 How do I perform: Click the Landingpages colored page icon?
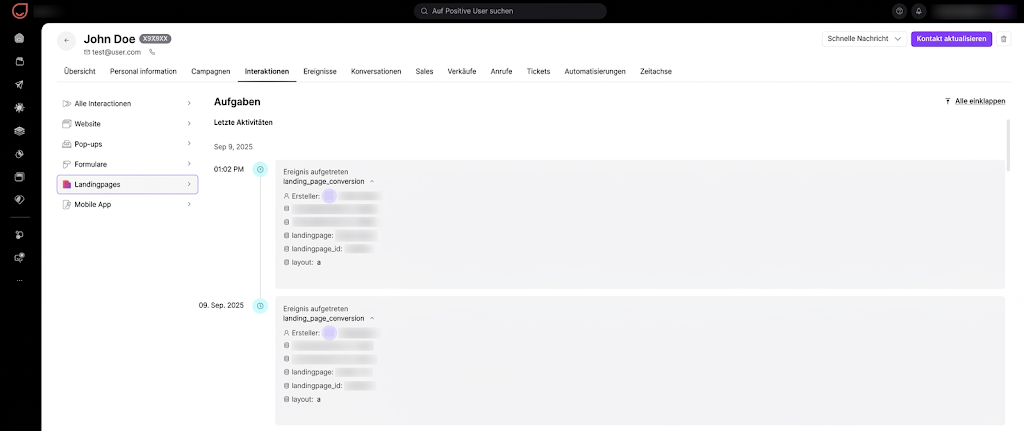click(x=67, y=184)
